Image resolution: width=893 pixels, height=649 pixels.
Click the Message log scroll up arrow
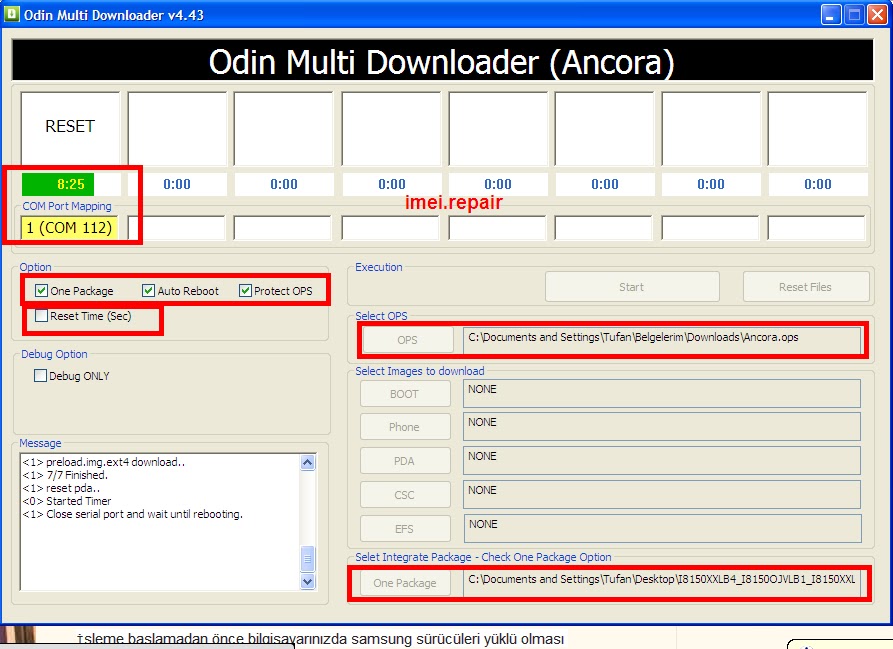(308, 462)
